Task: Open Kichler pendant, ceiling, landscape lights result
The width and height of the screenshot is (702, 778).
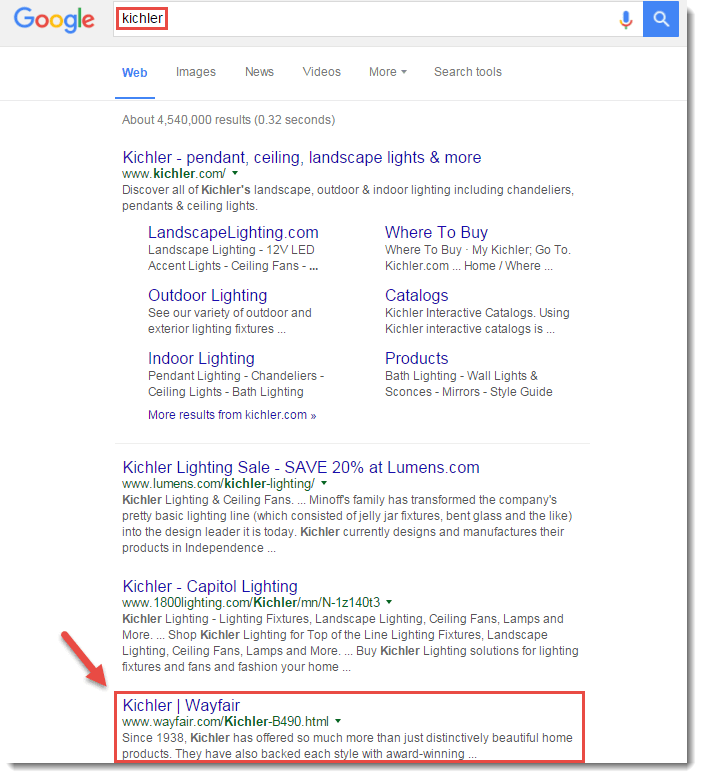Action: point(302,157)
